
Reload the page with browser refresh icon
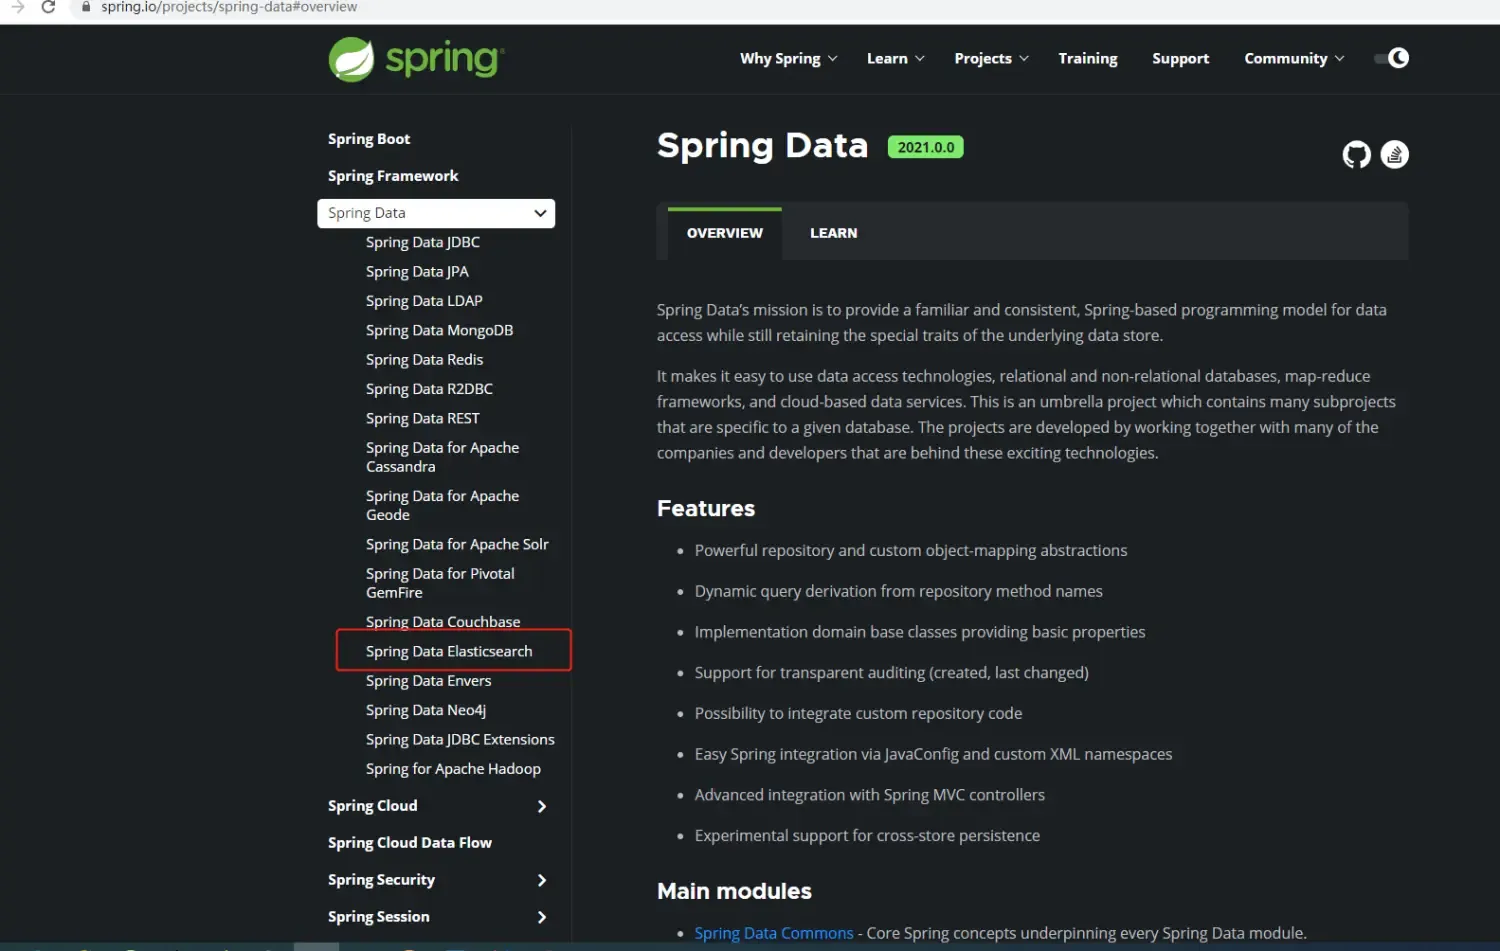[48, 7]
